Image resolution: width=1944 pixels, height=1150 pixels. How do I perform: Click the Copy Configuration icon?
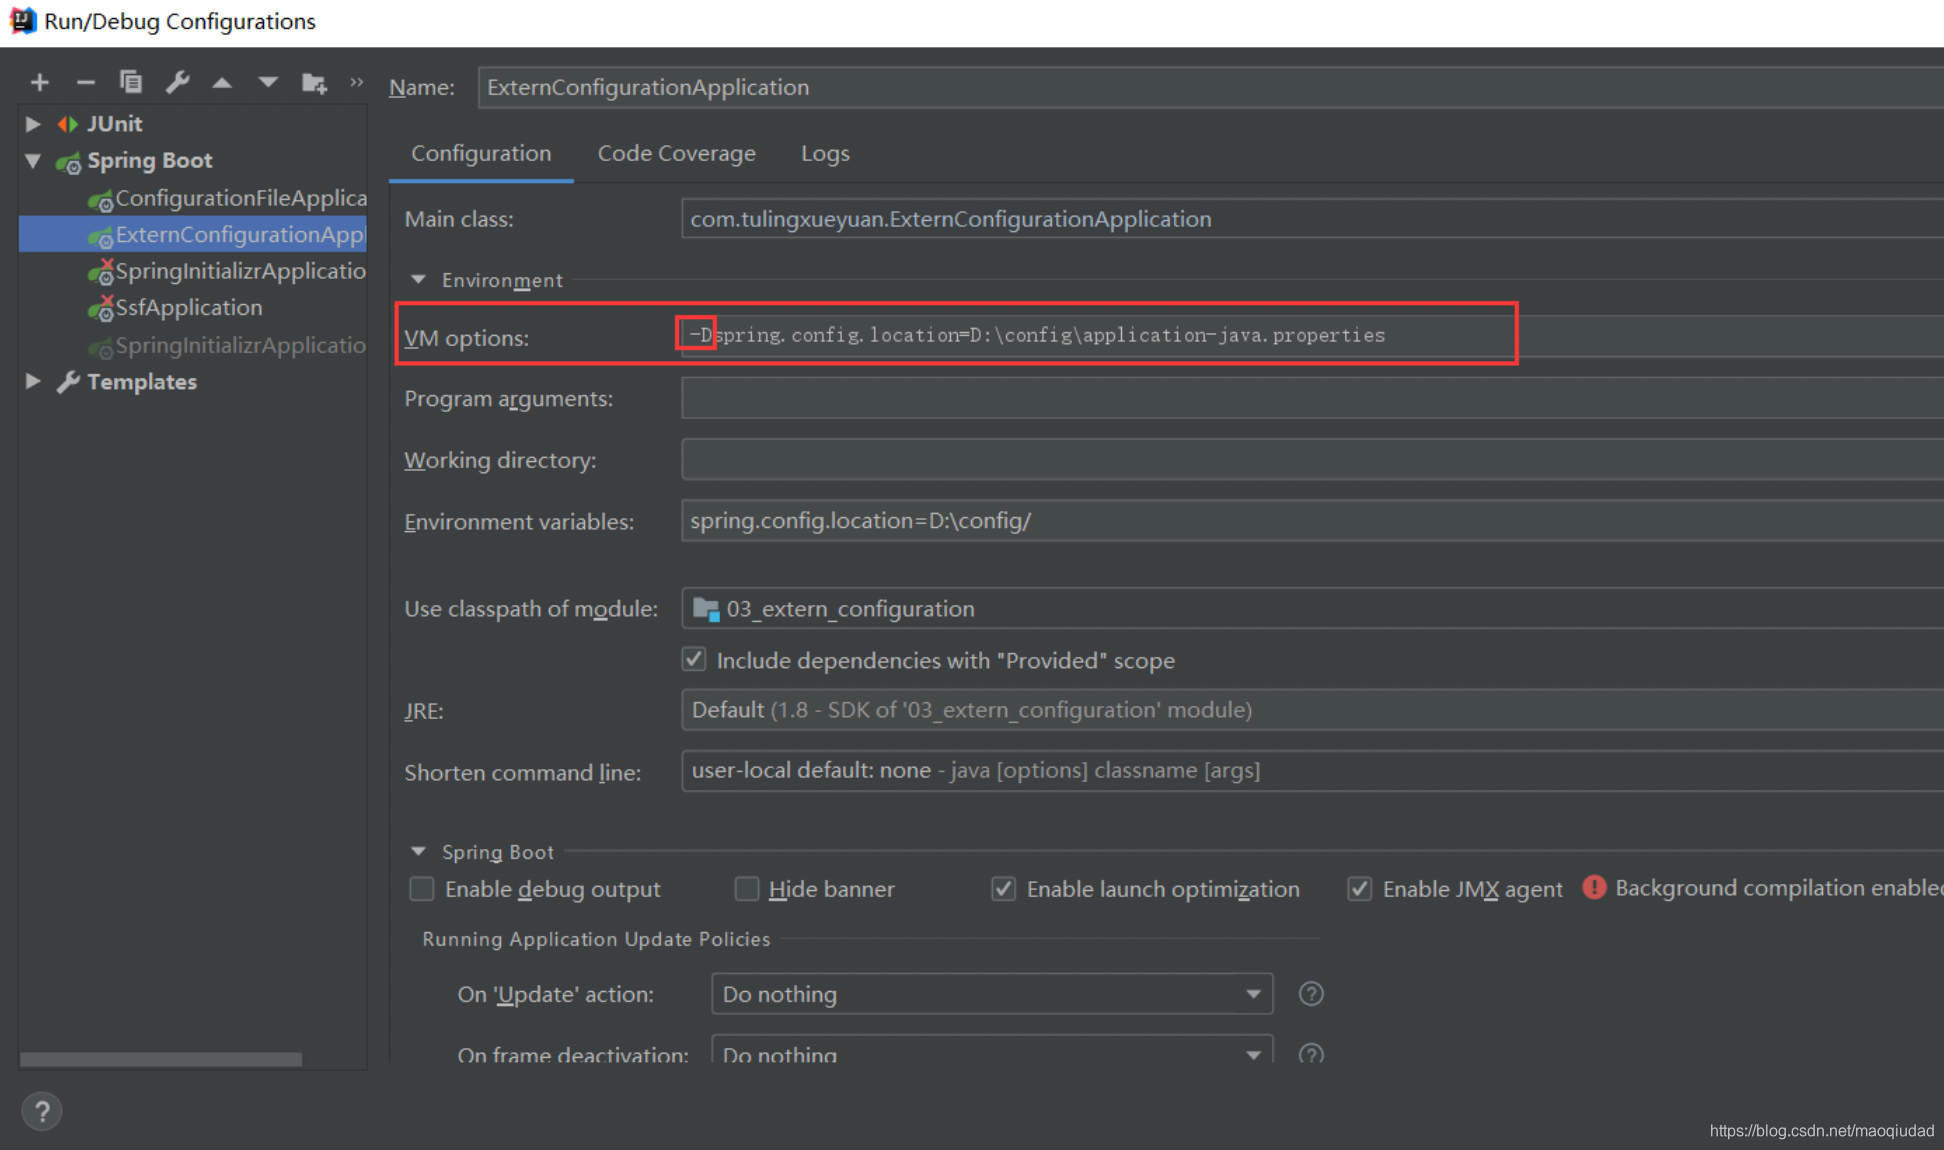(x=131, y=83)
